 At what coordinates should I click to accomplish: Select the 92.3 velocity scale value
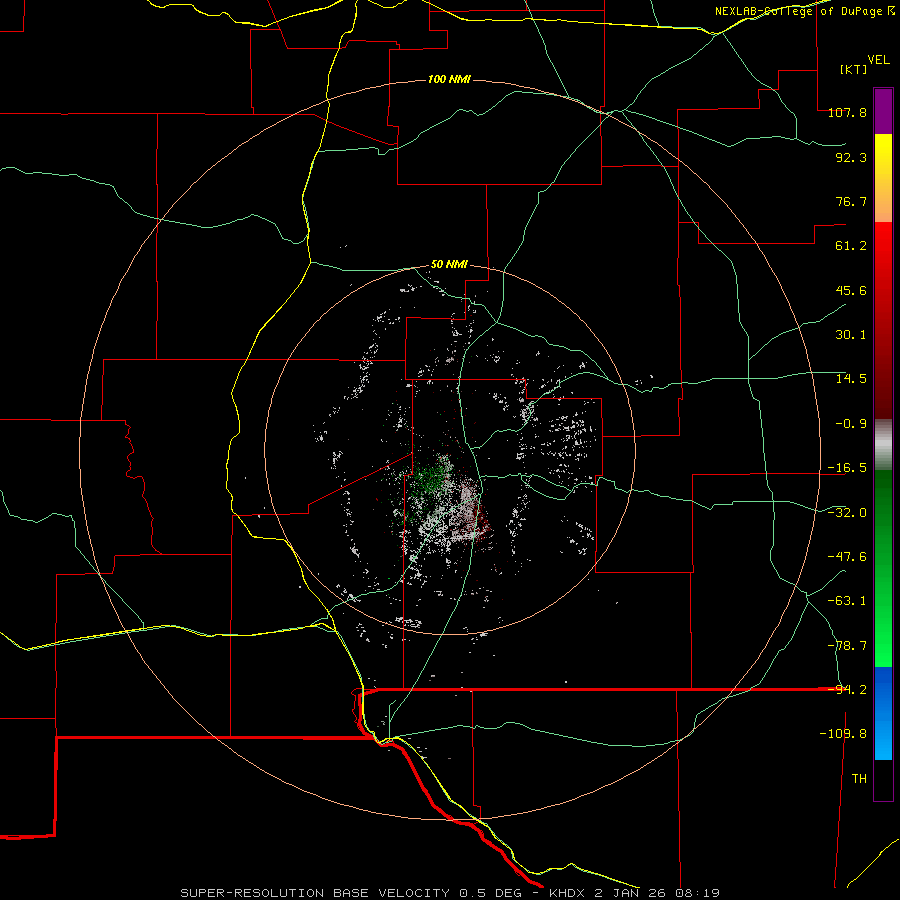point(851,157)
